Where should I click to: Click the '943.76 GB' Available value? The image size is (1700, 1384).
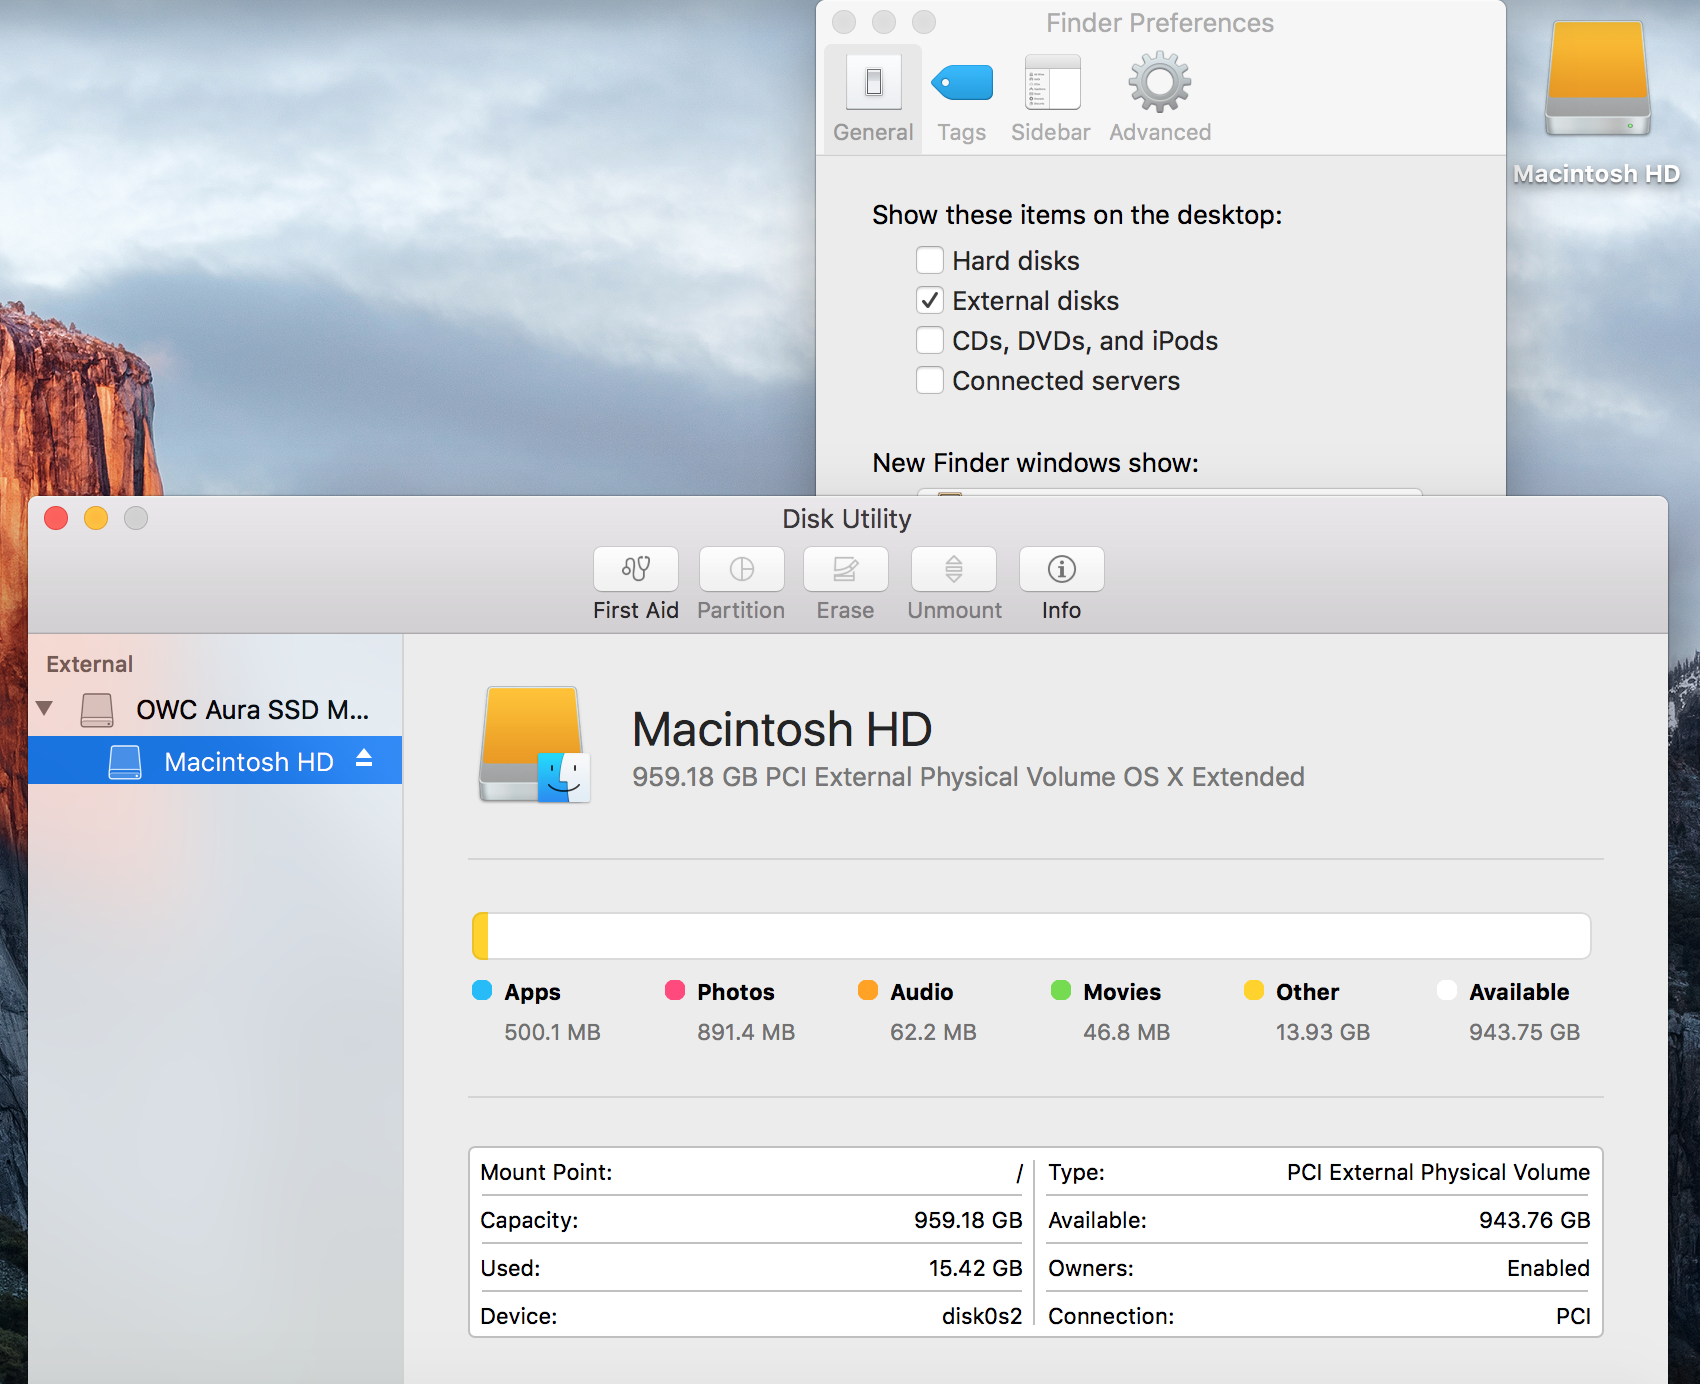click(1534, 1220)
